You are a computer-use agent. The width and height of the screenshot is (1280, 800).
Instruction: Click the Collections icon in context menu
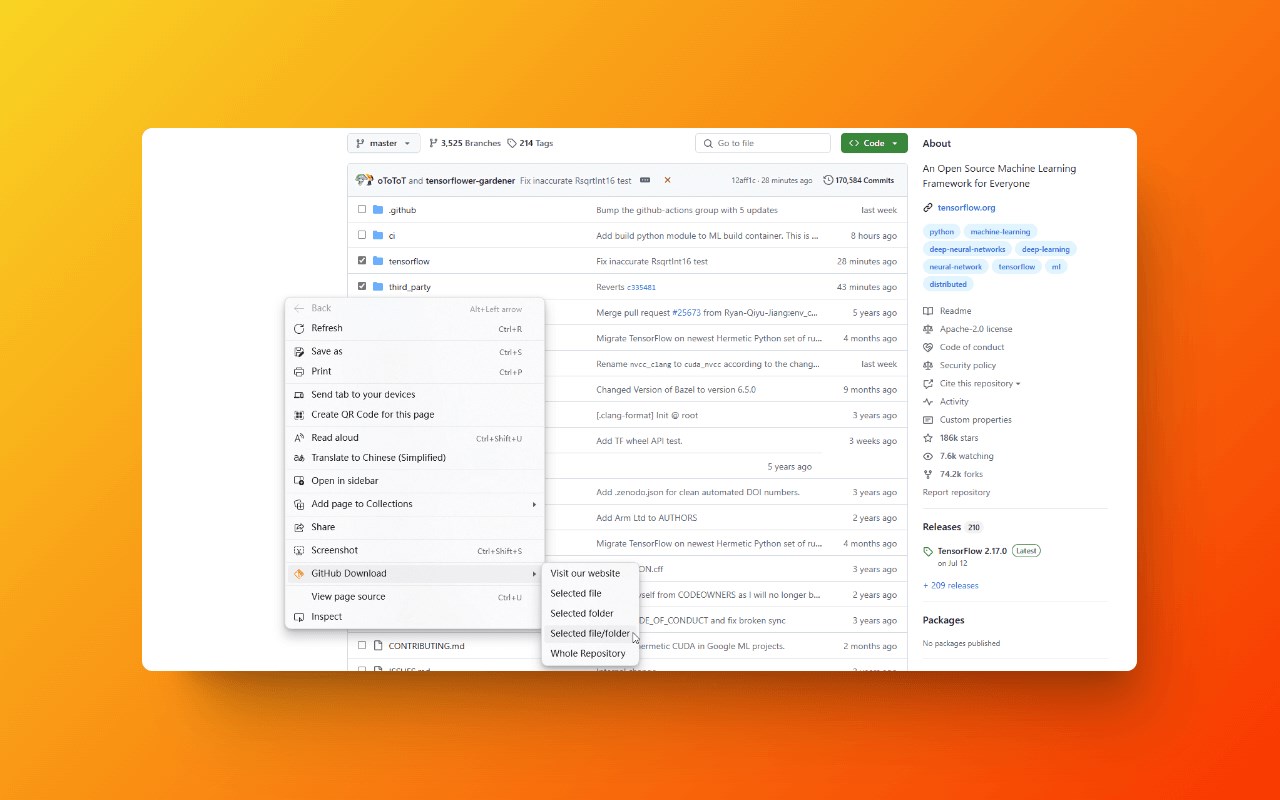[299, 504]
